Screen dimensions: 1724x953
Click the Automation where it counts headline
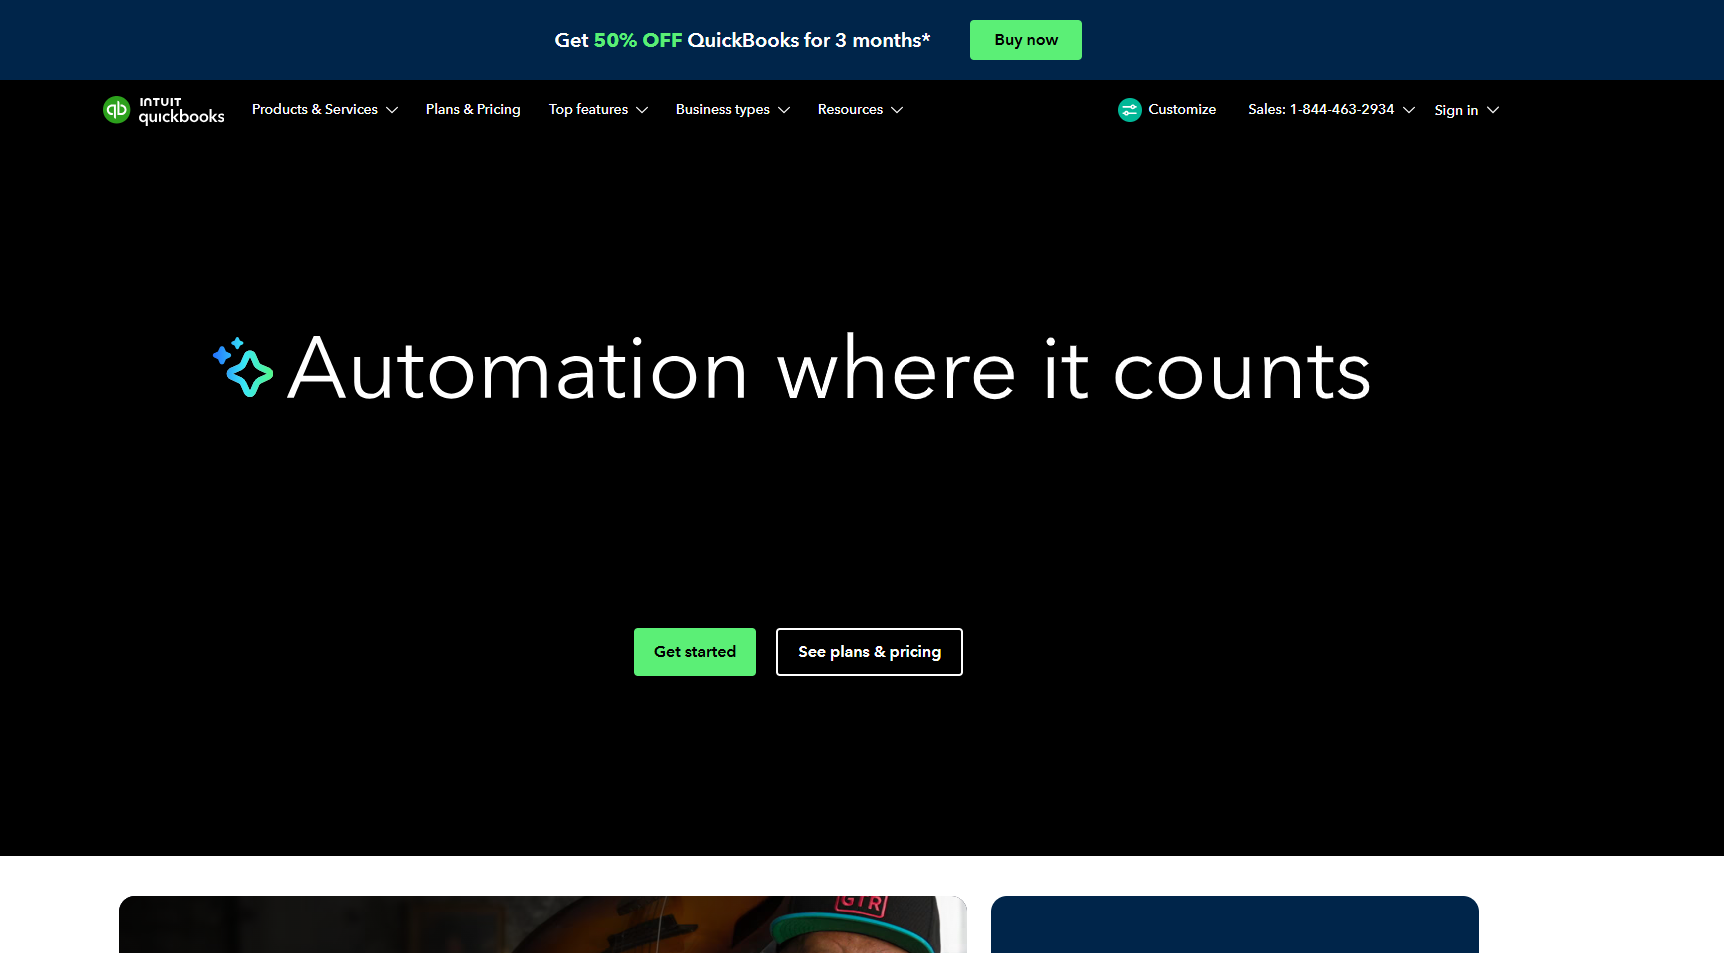tap(829, 369)
